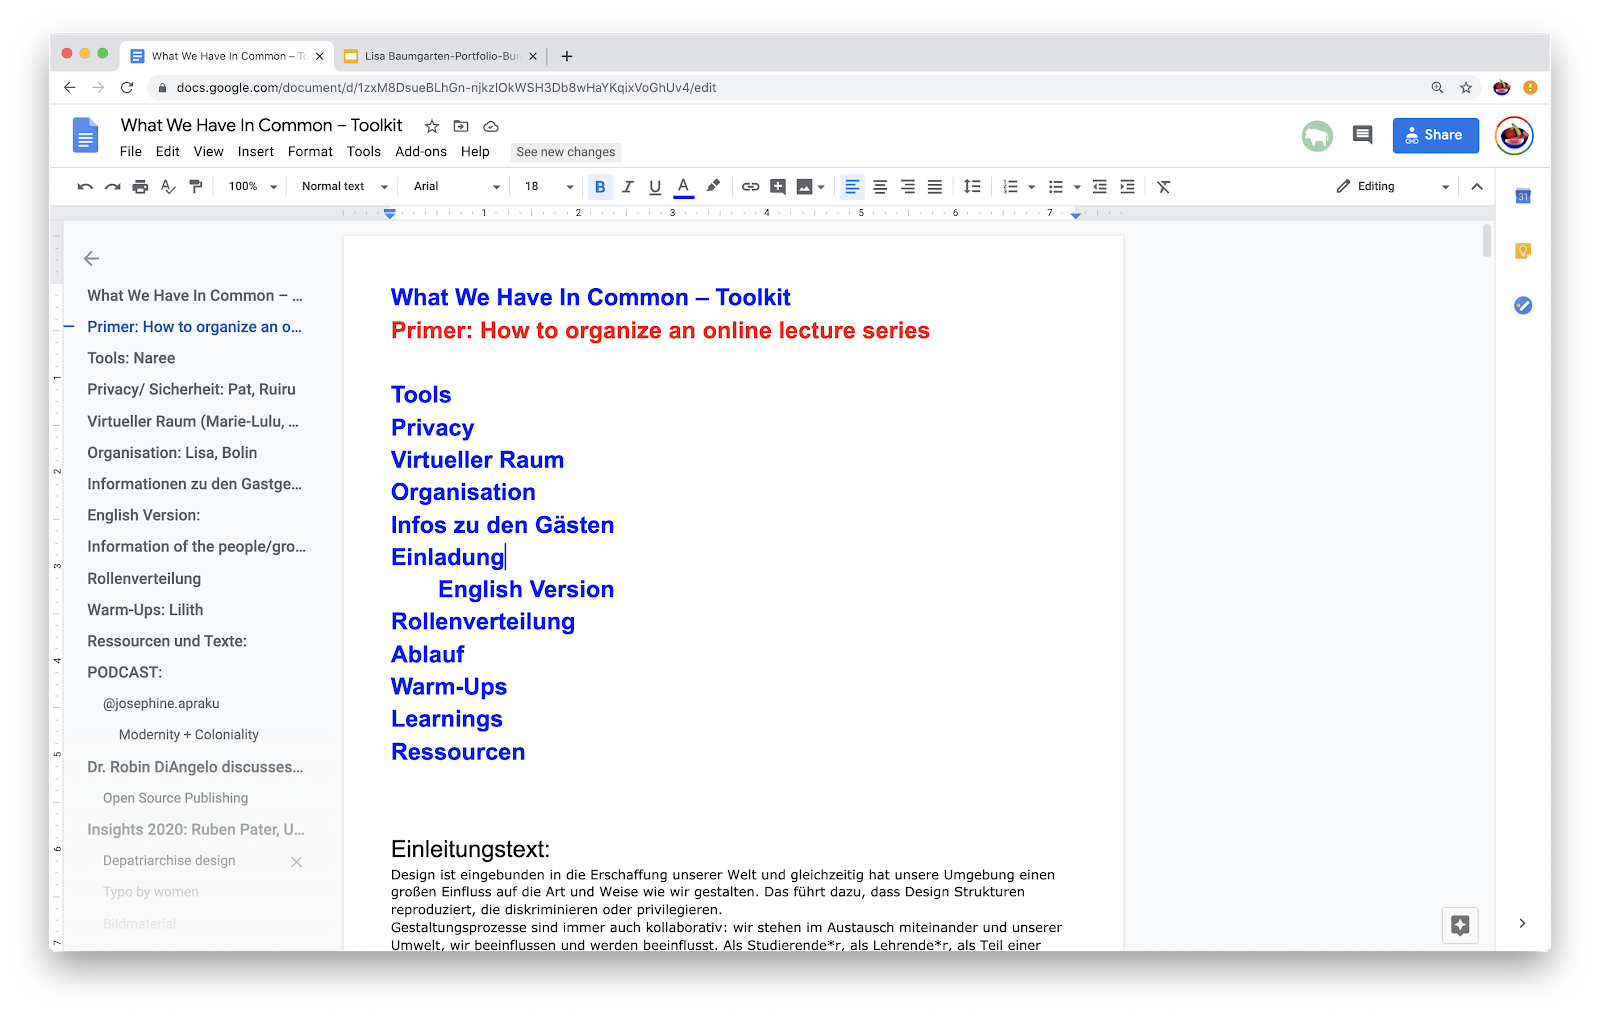The width and height of the screenshot is (1600, 1017).
Task: Set right text alignment
Action: 907,187
